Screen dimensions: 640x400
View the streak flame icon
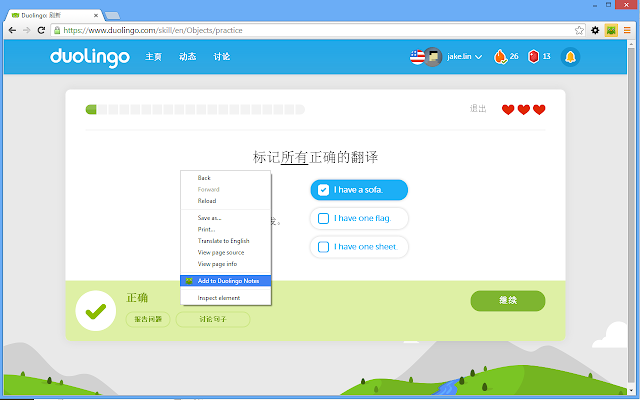[x=500, y=57]
